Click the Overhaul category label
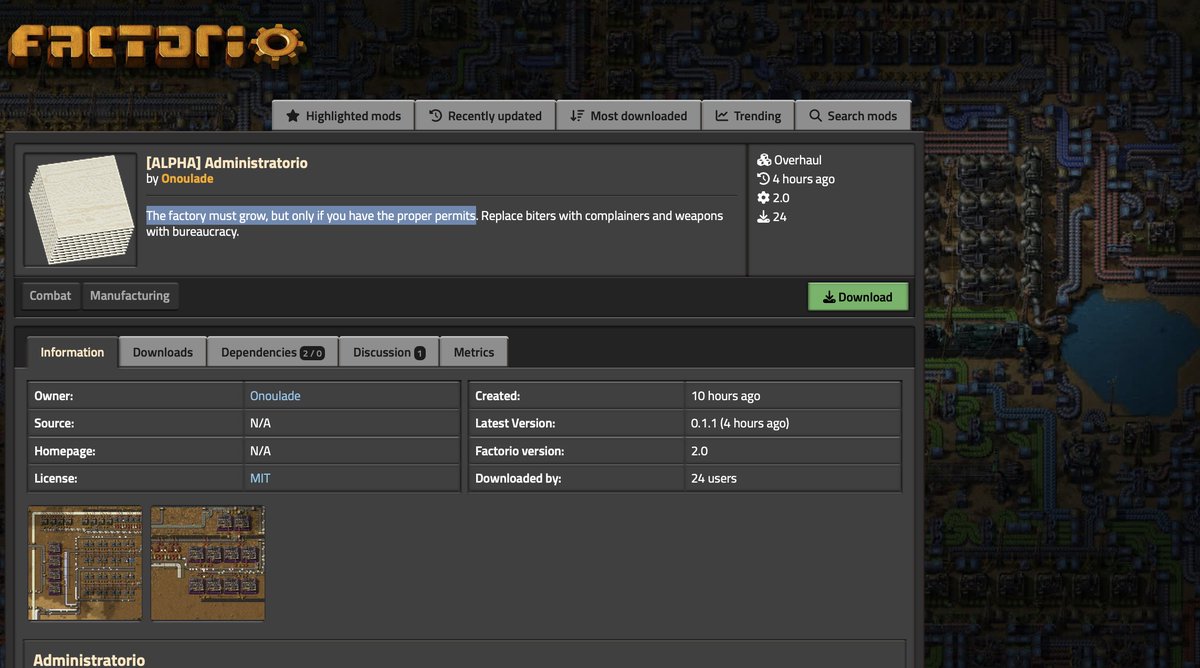The image size is (1200, 668). pos(798,160)
